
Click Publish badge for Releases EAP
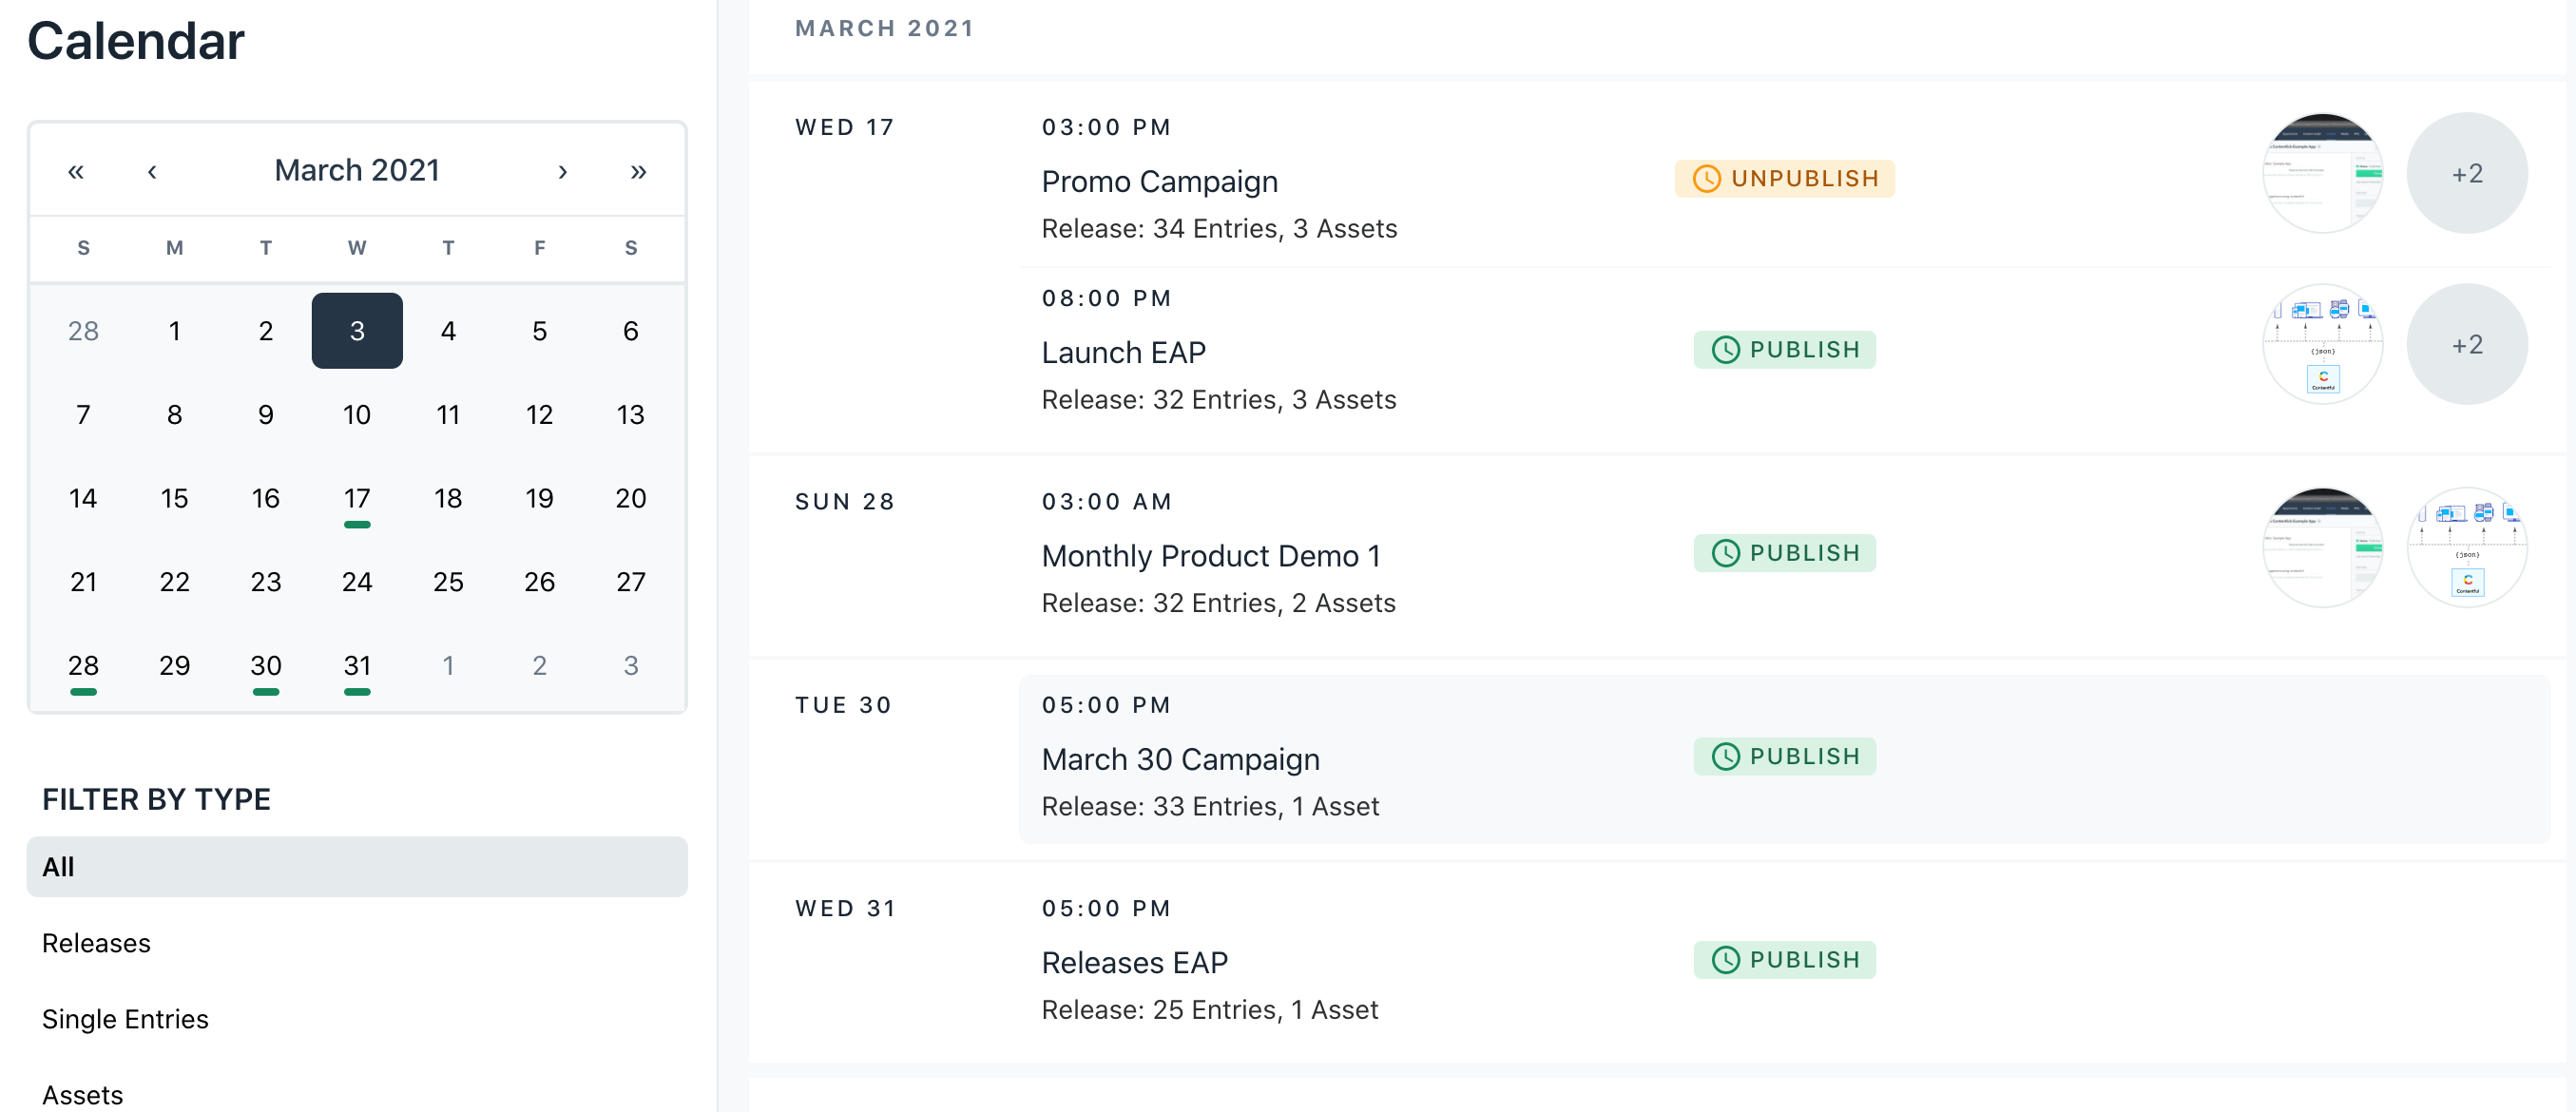tap(1784, 959)
